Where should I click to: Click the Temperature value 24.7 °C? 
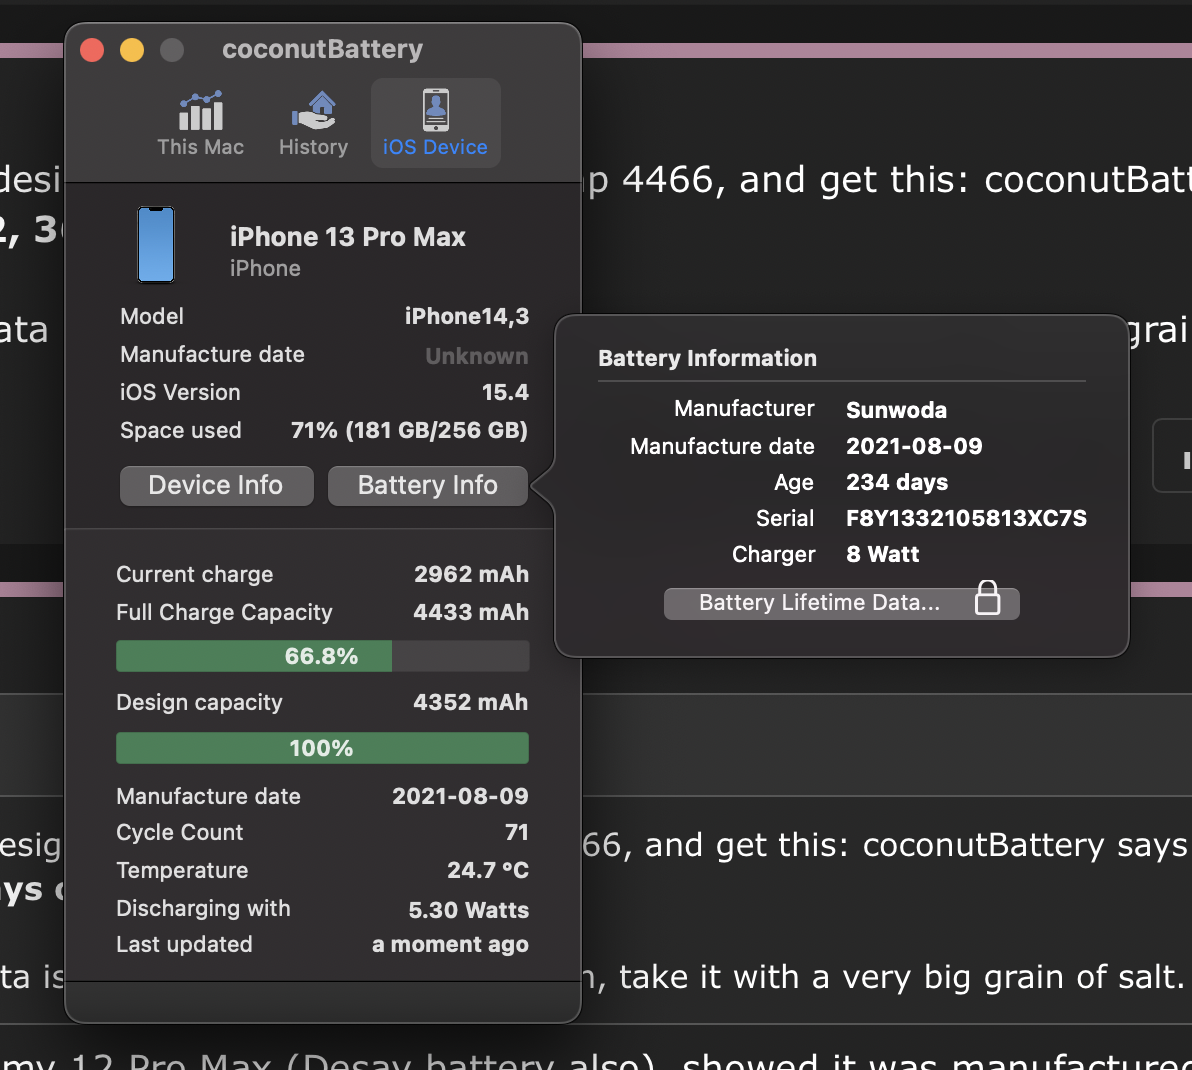488,869
